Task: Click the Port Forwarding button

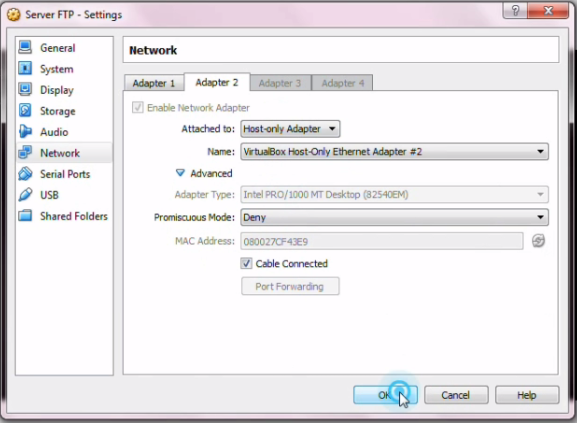Action: point(290,286)
